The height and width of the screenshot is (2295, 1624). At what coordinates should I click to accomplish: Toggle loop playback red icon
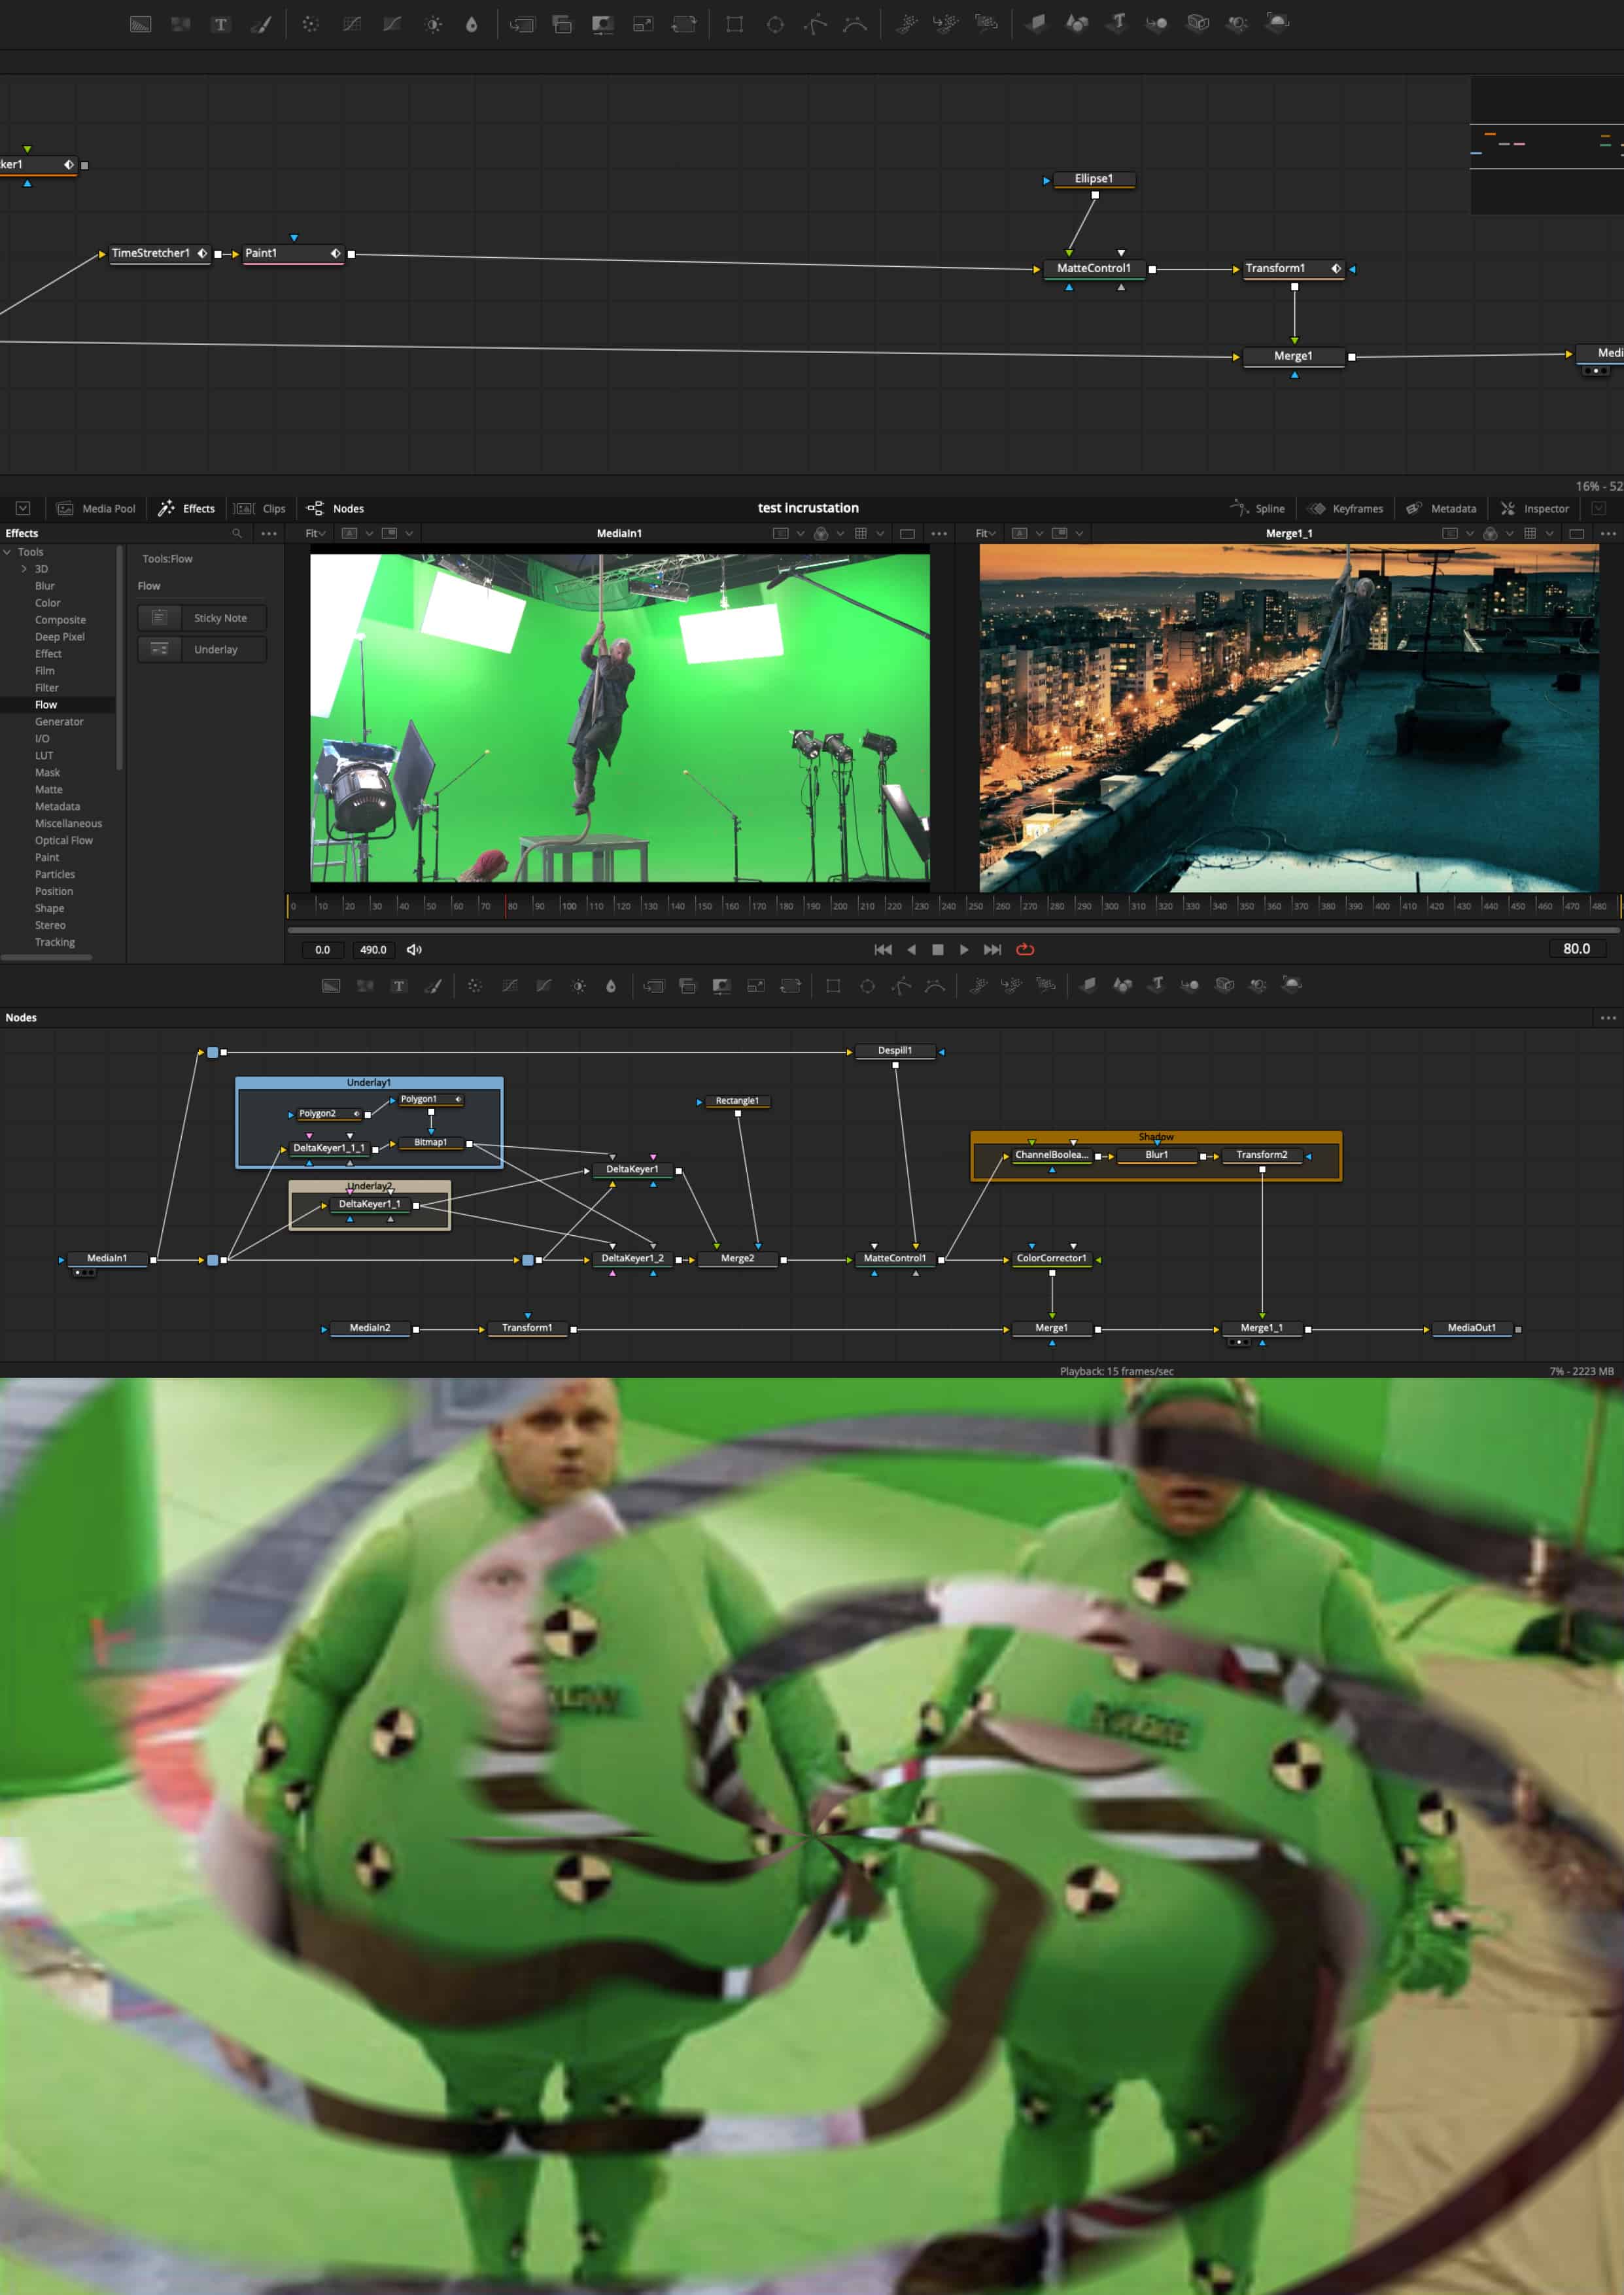pos(1025,949)
